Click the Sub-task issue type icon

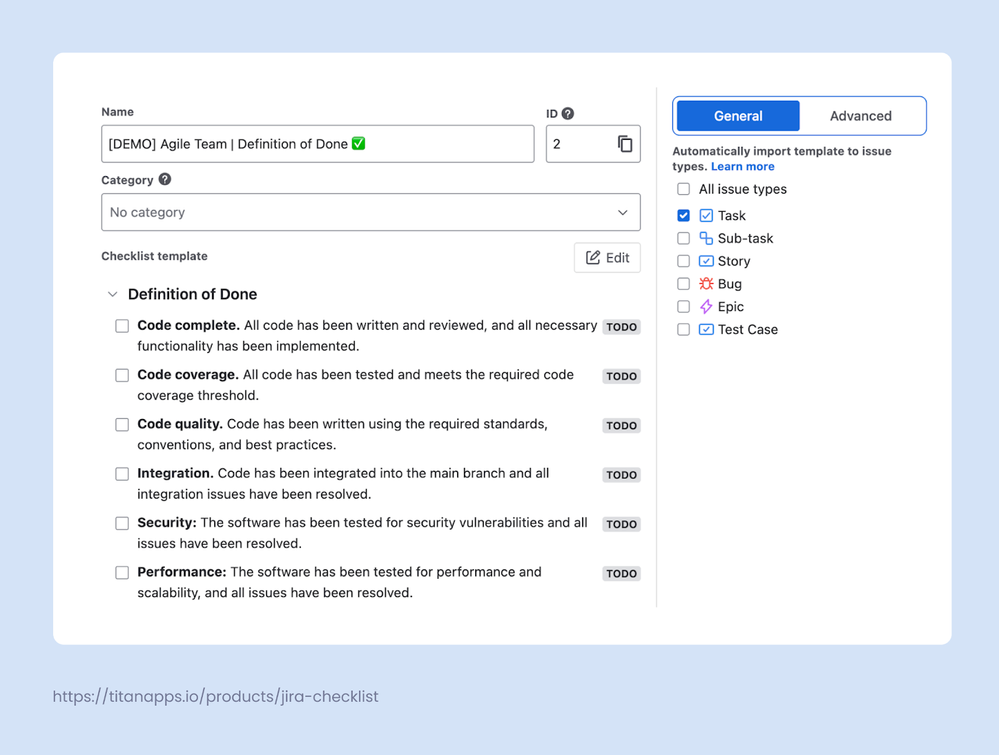click(x=706, y=238)
